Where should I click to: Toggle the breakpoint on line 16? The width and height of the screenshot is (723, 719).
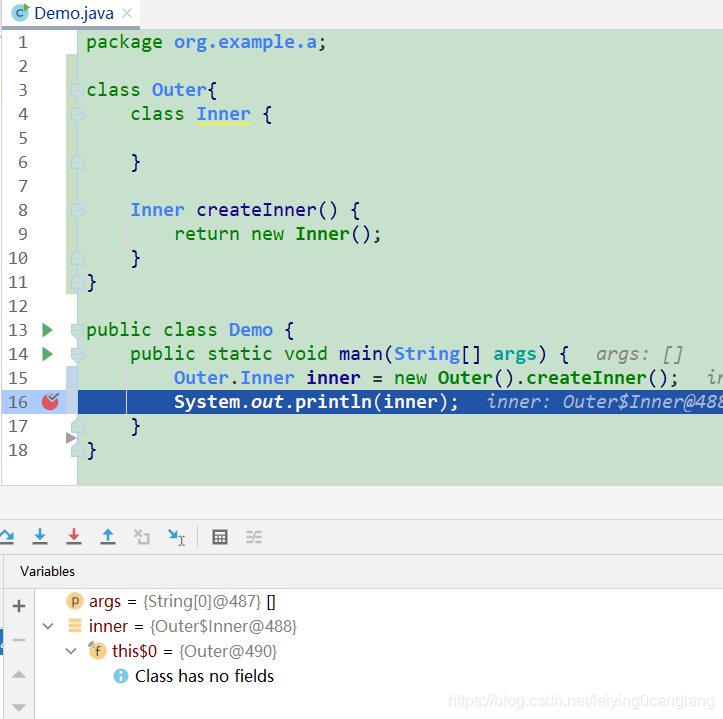tap(50, 402)
